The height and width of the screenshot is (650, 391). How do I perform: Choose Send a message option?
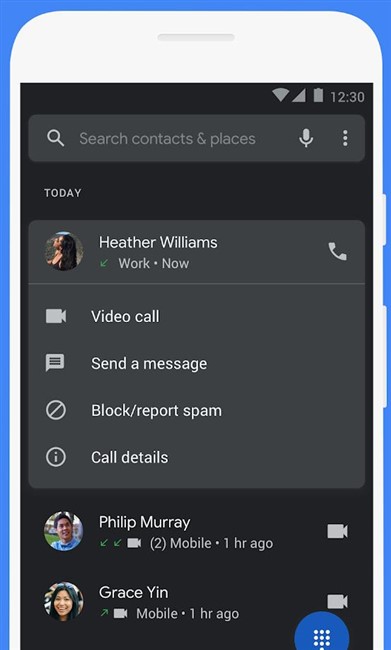pyautogui.click(x=197, y=363)
